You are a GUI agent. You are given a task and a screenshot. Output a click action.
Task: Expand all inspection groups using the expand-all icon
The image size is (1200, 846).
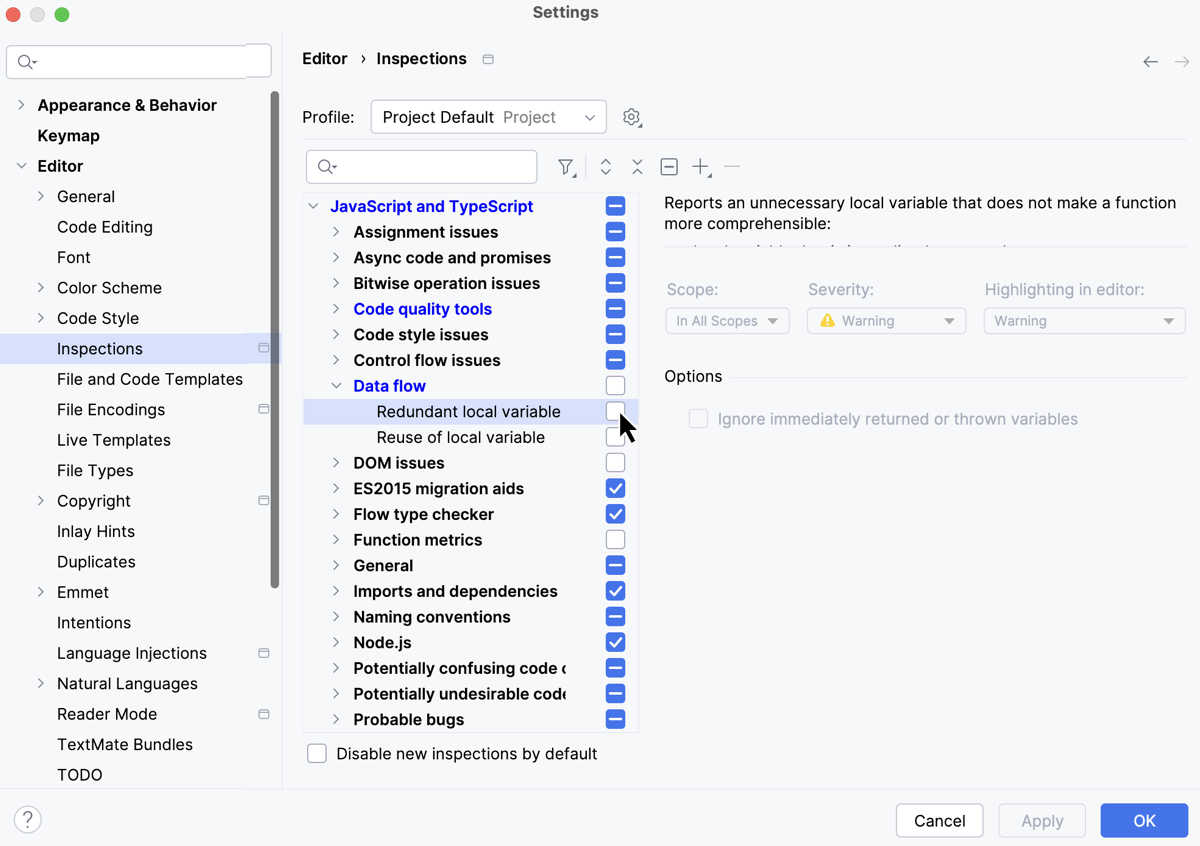pyautogui.click(x=605, y=167)
